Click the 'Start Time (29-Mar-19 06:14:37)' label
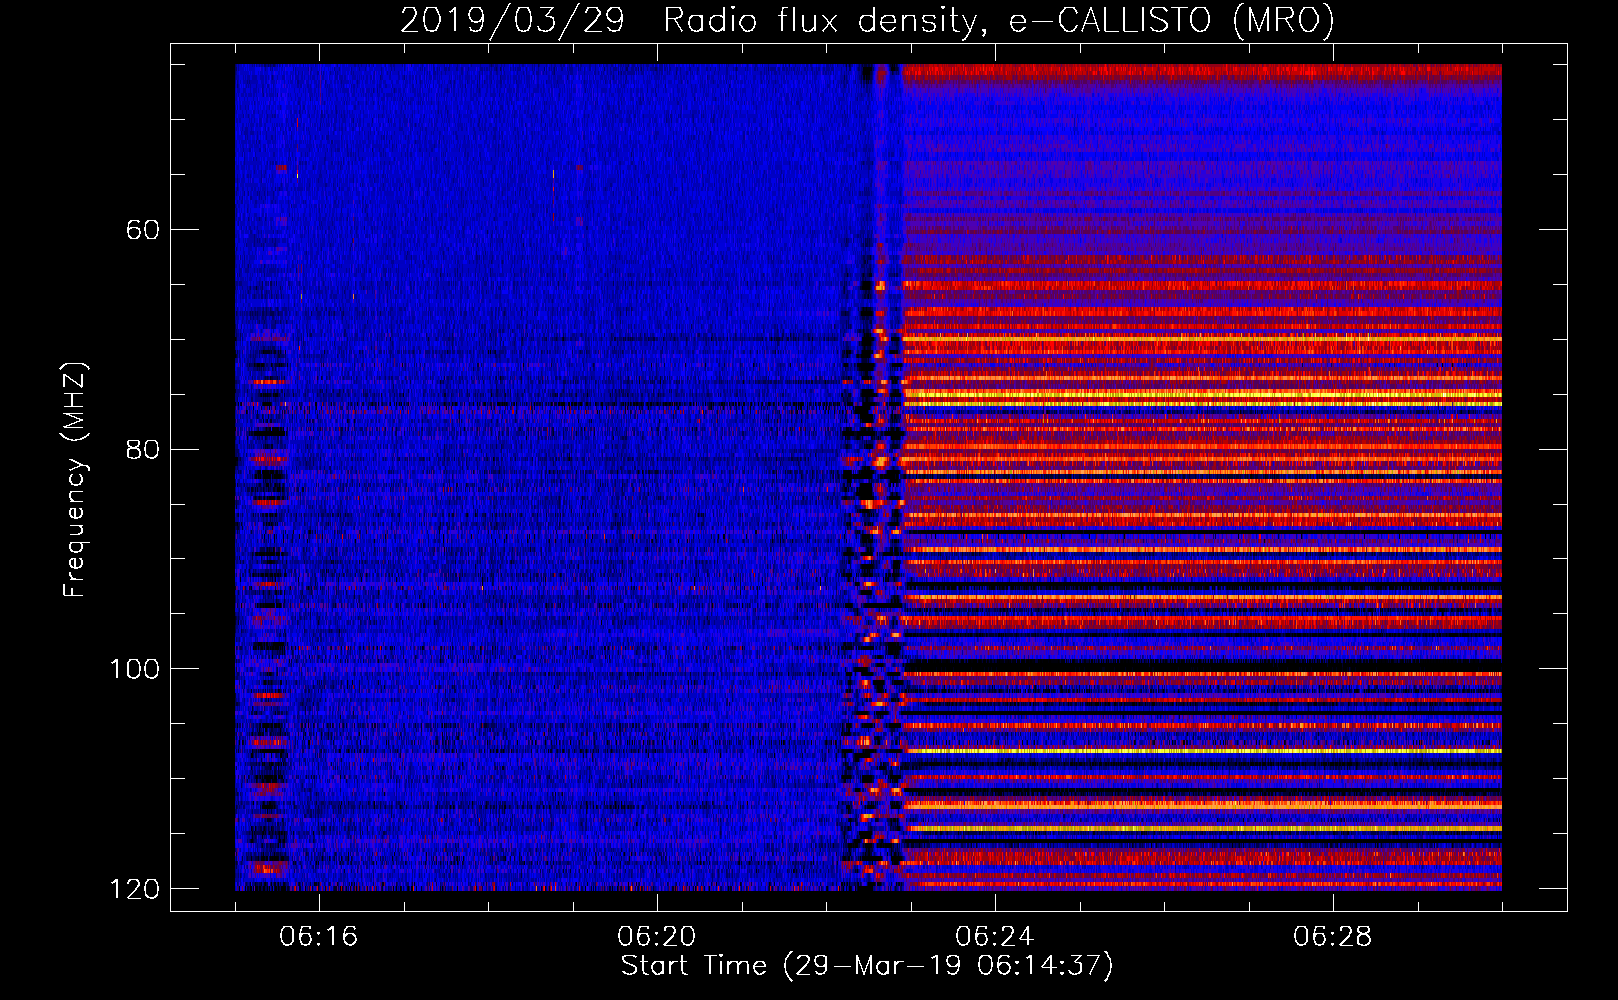 [x=867, y=966]
